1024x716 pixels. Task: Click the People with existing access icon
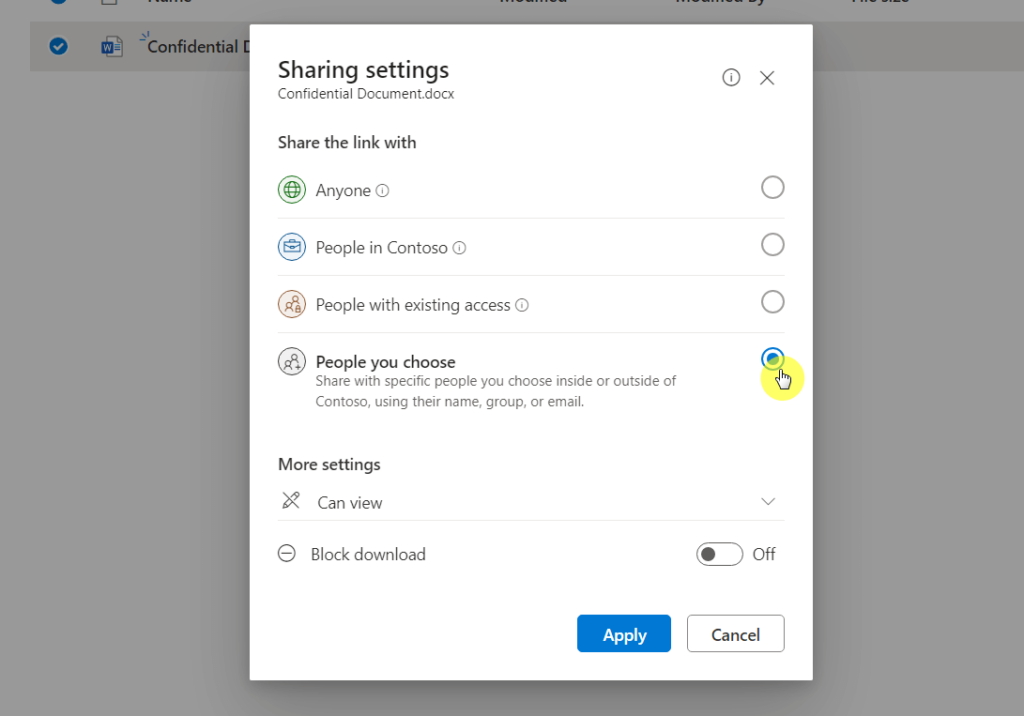[292, 304]
